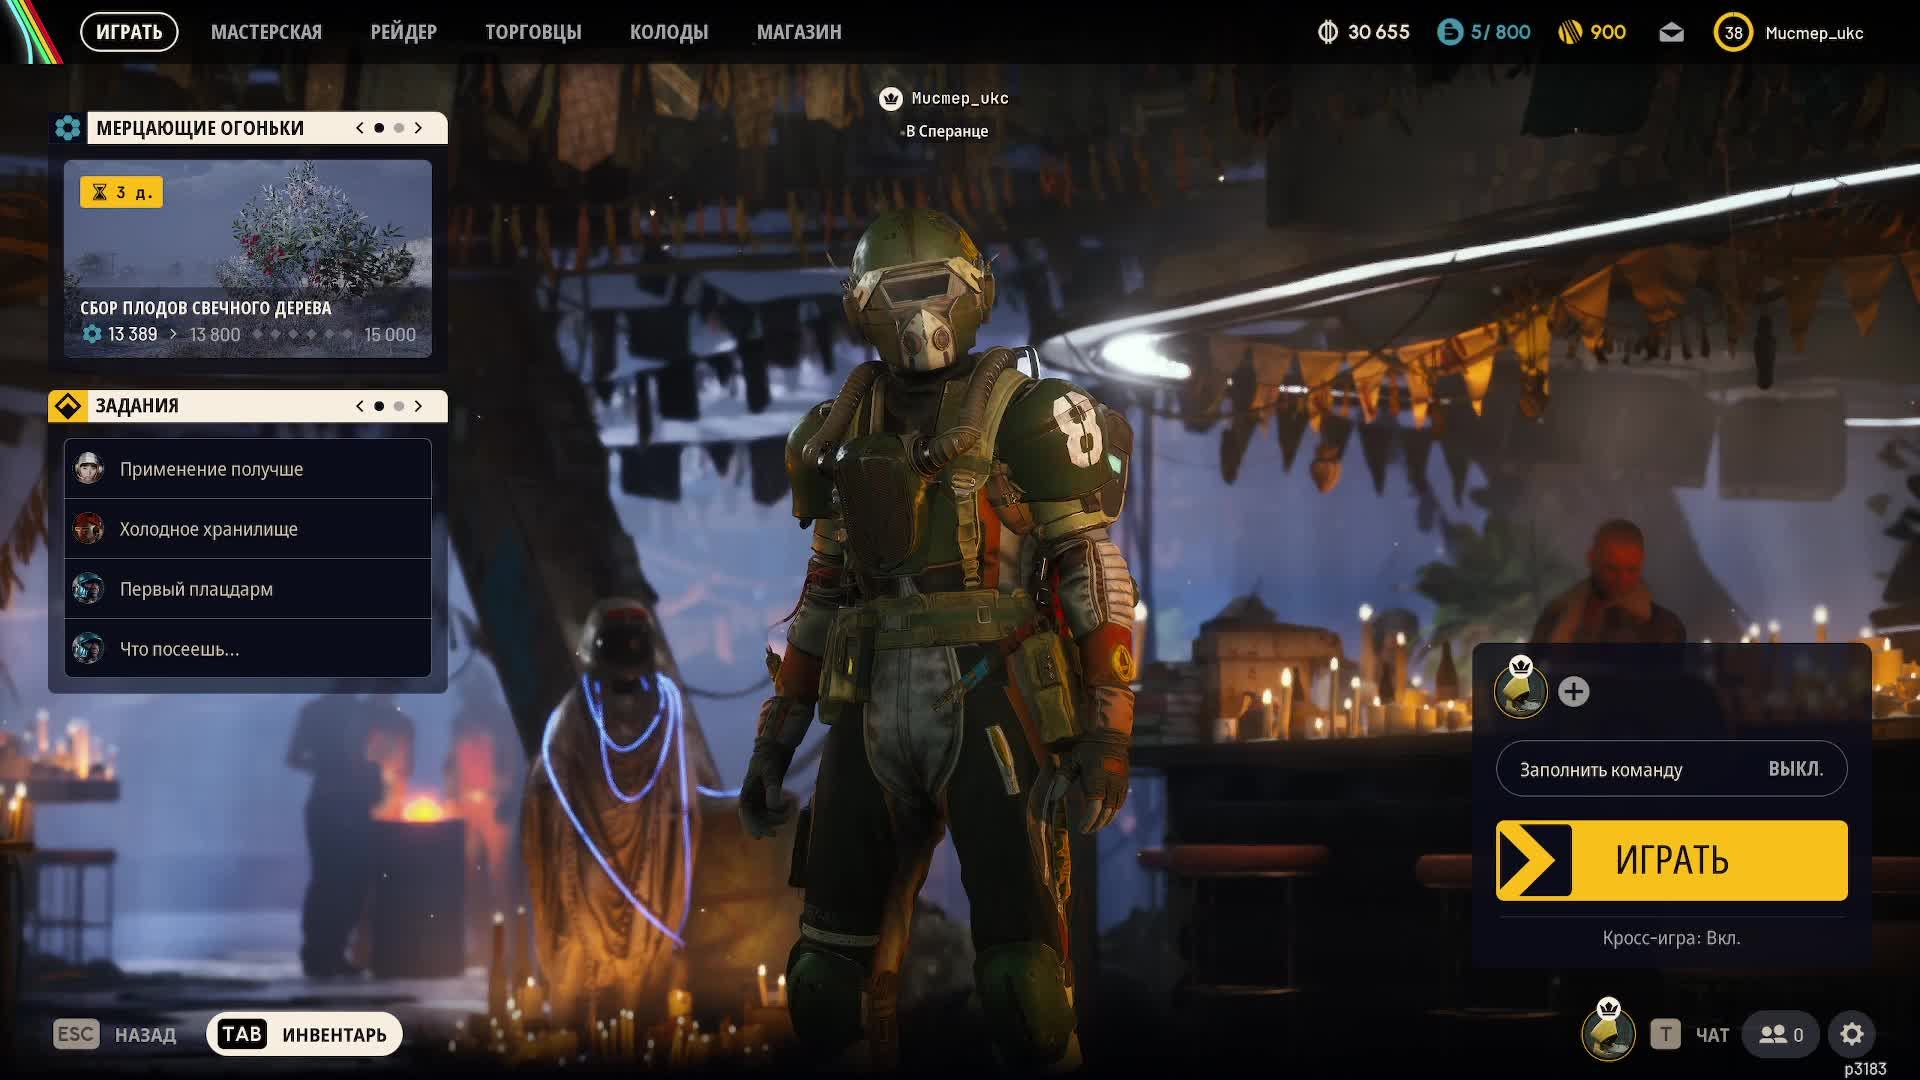Add a teammate with plus icon
1920x1080 pixels.
(x=1573, y=692)
